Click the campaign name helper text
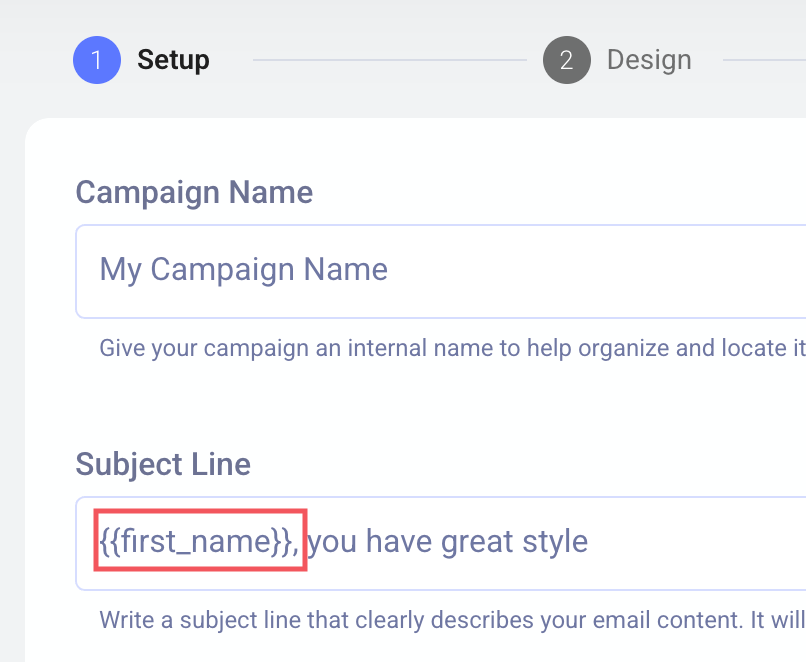This screenshot has width=806, height=662. pyautogui.click(x=440, y=348)
